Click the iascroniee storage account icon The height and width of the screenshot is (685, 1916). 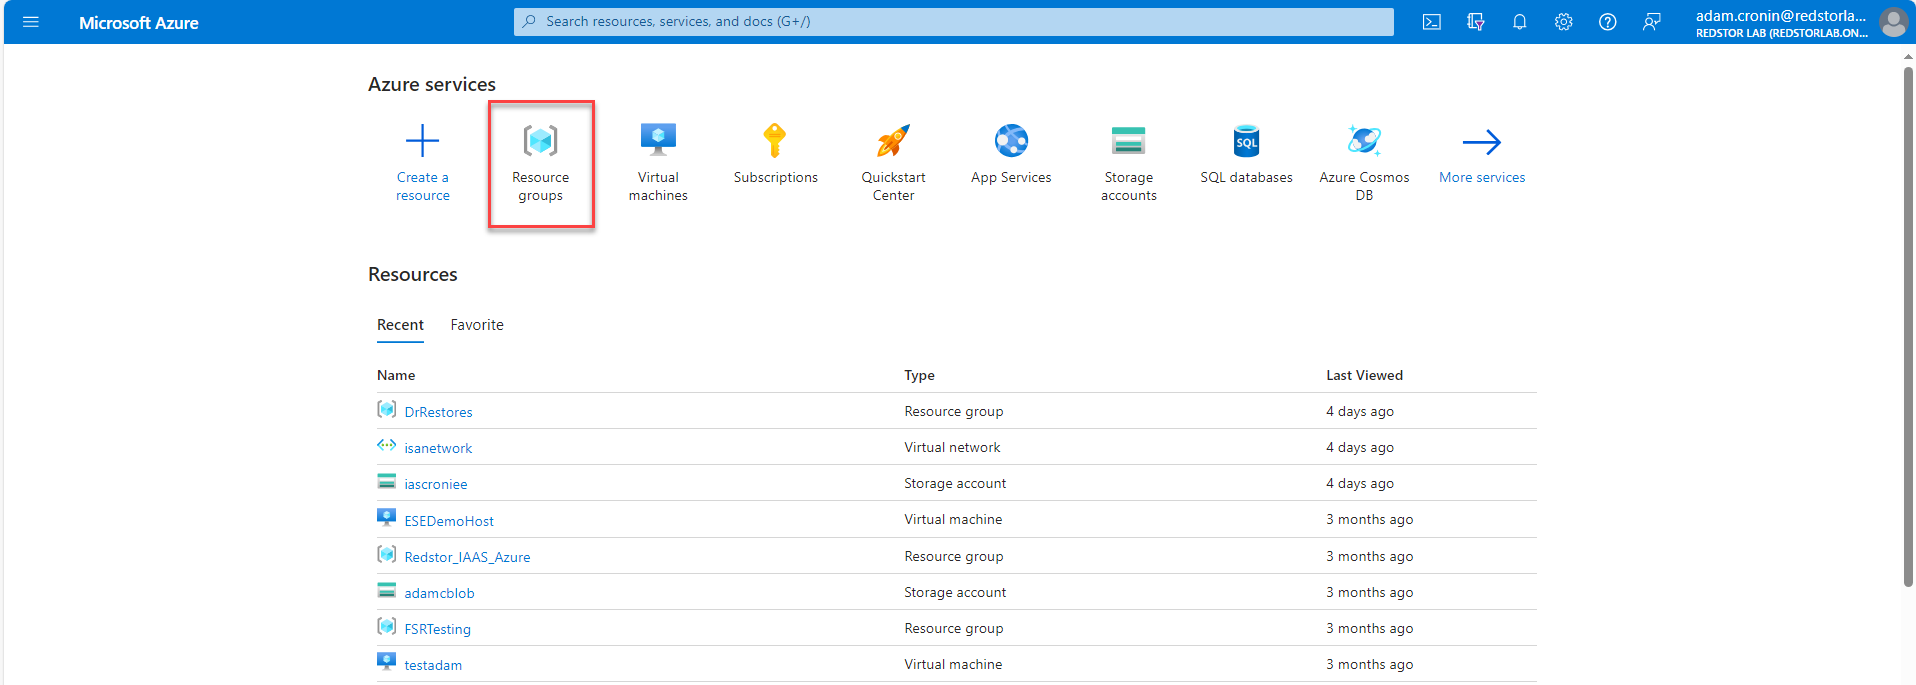387,482
